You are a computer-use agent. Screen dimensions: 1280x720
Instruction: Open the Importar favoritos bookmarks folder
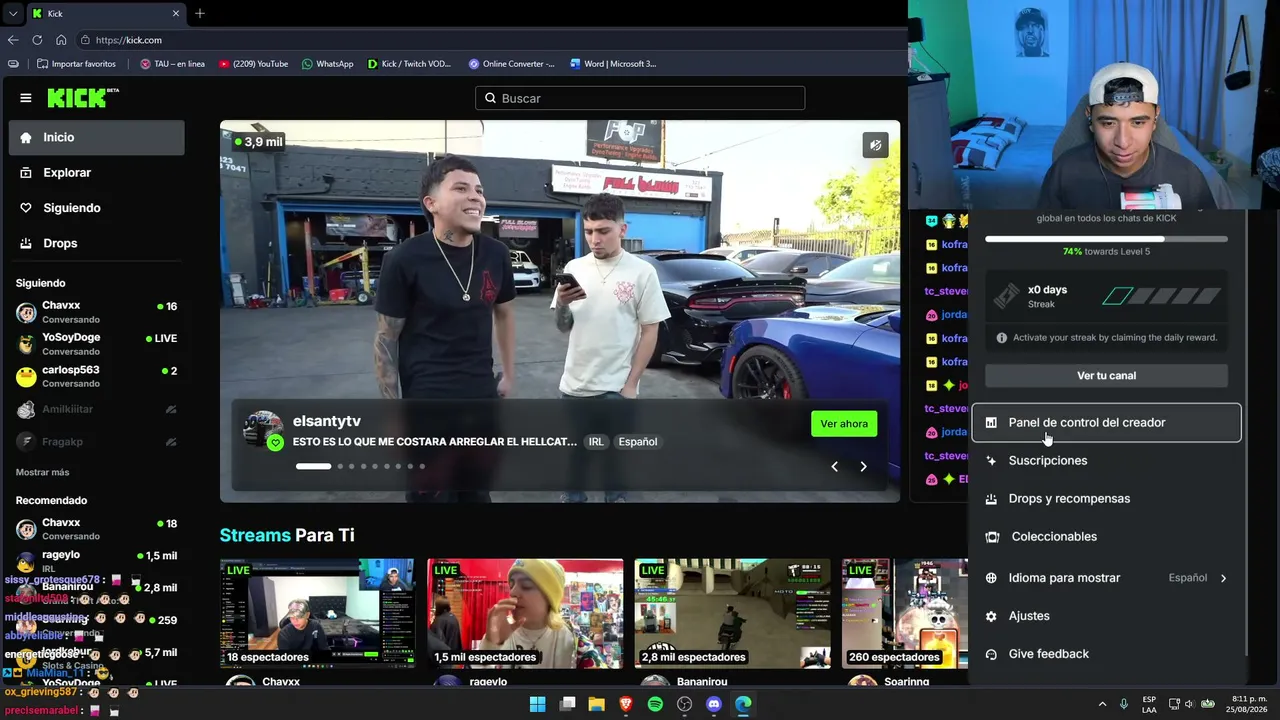tap(76, 64)
